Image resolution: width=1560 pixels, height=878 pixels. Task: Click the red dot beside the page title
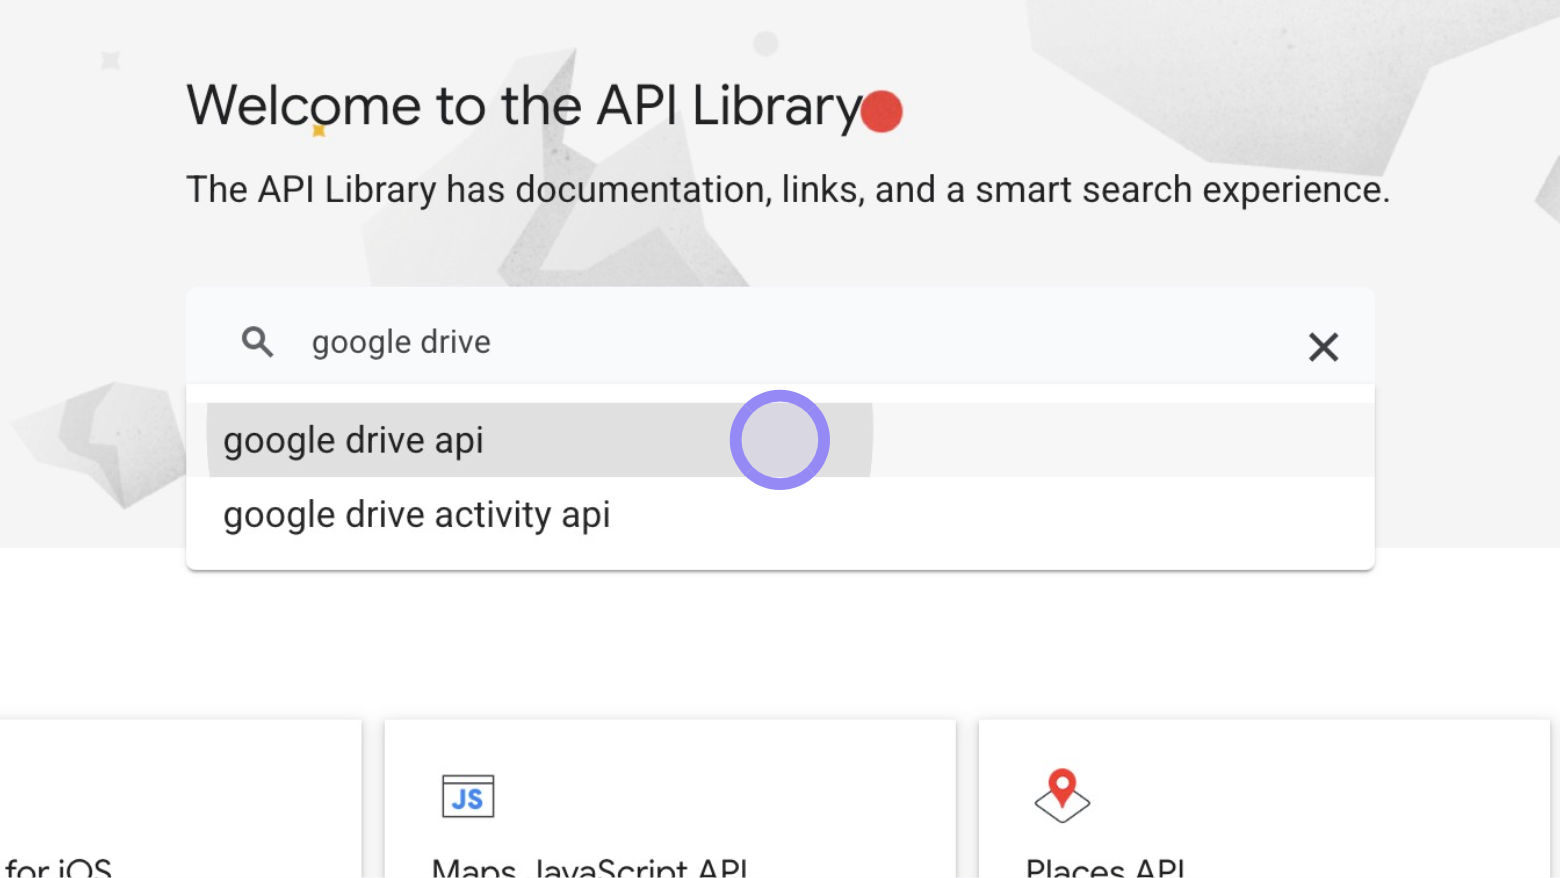pyautogui.click(x=884, y=110)
